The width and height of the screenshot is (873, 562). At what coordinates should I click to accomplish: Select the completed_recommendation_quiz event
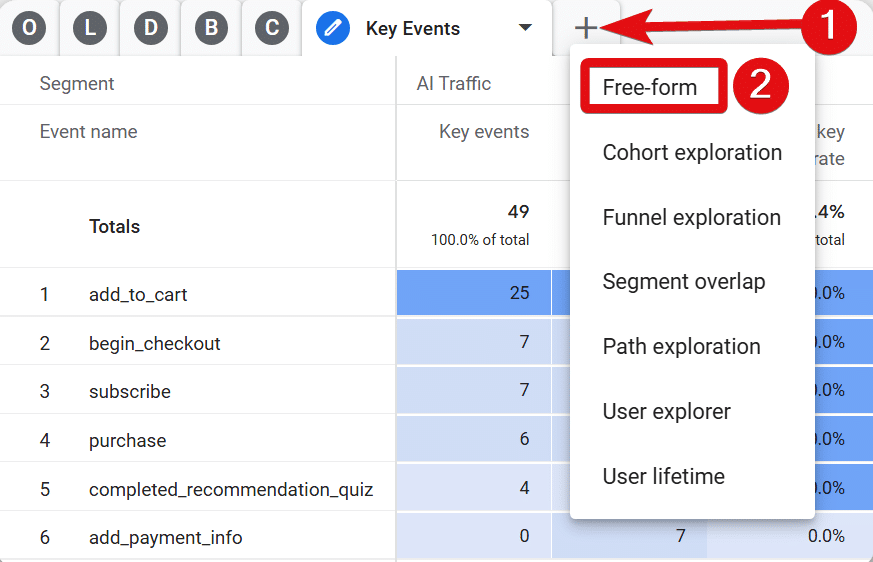[x=231, y=490]
